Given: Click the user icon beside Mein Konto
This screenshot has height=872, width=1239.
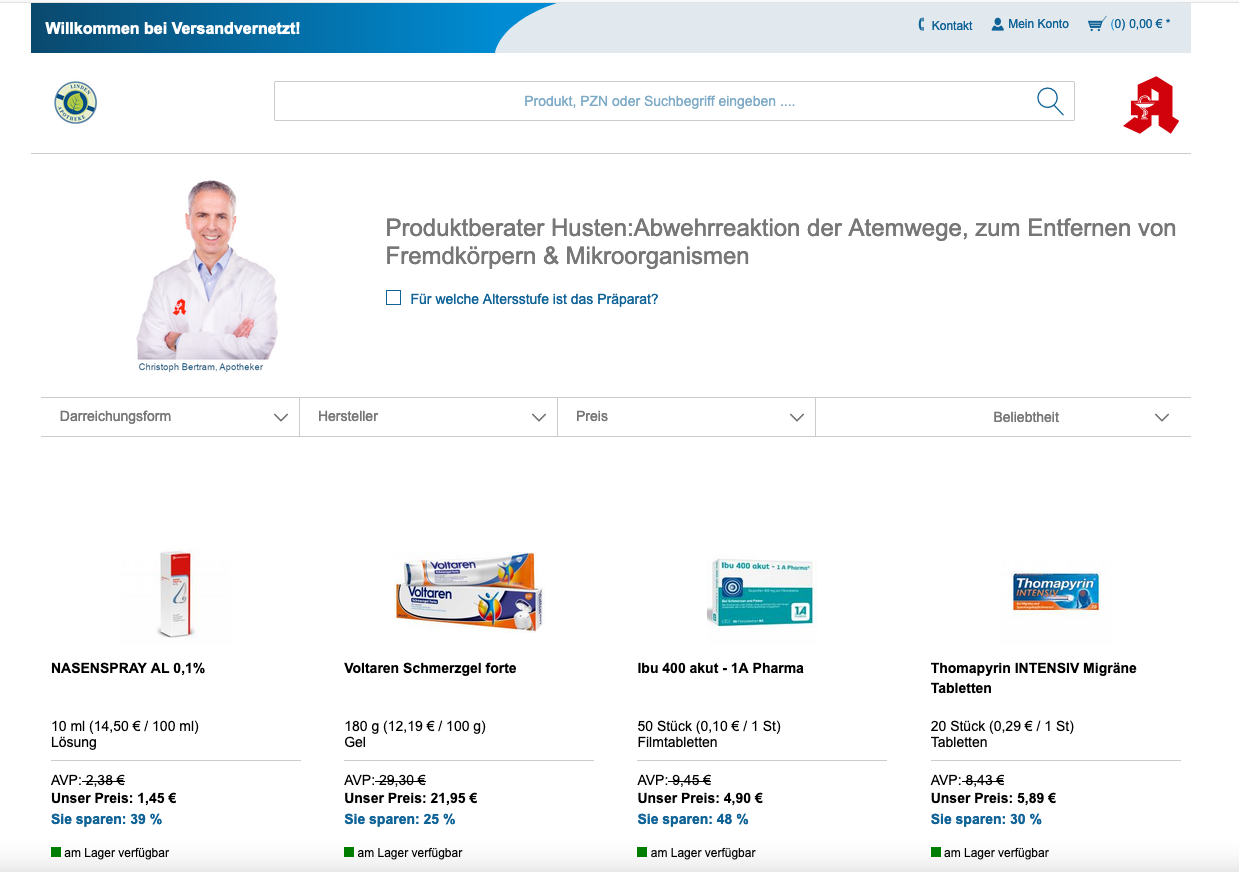Looking at the screenshot, I should click(x=997, y=24).
